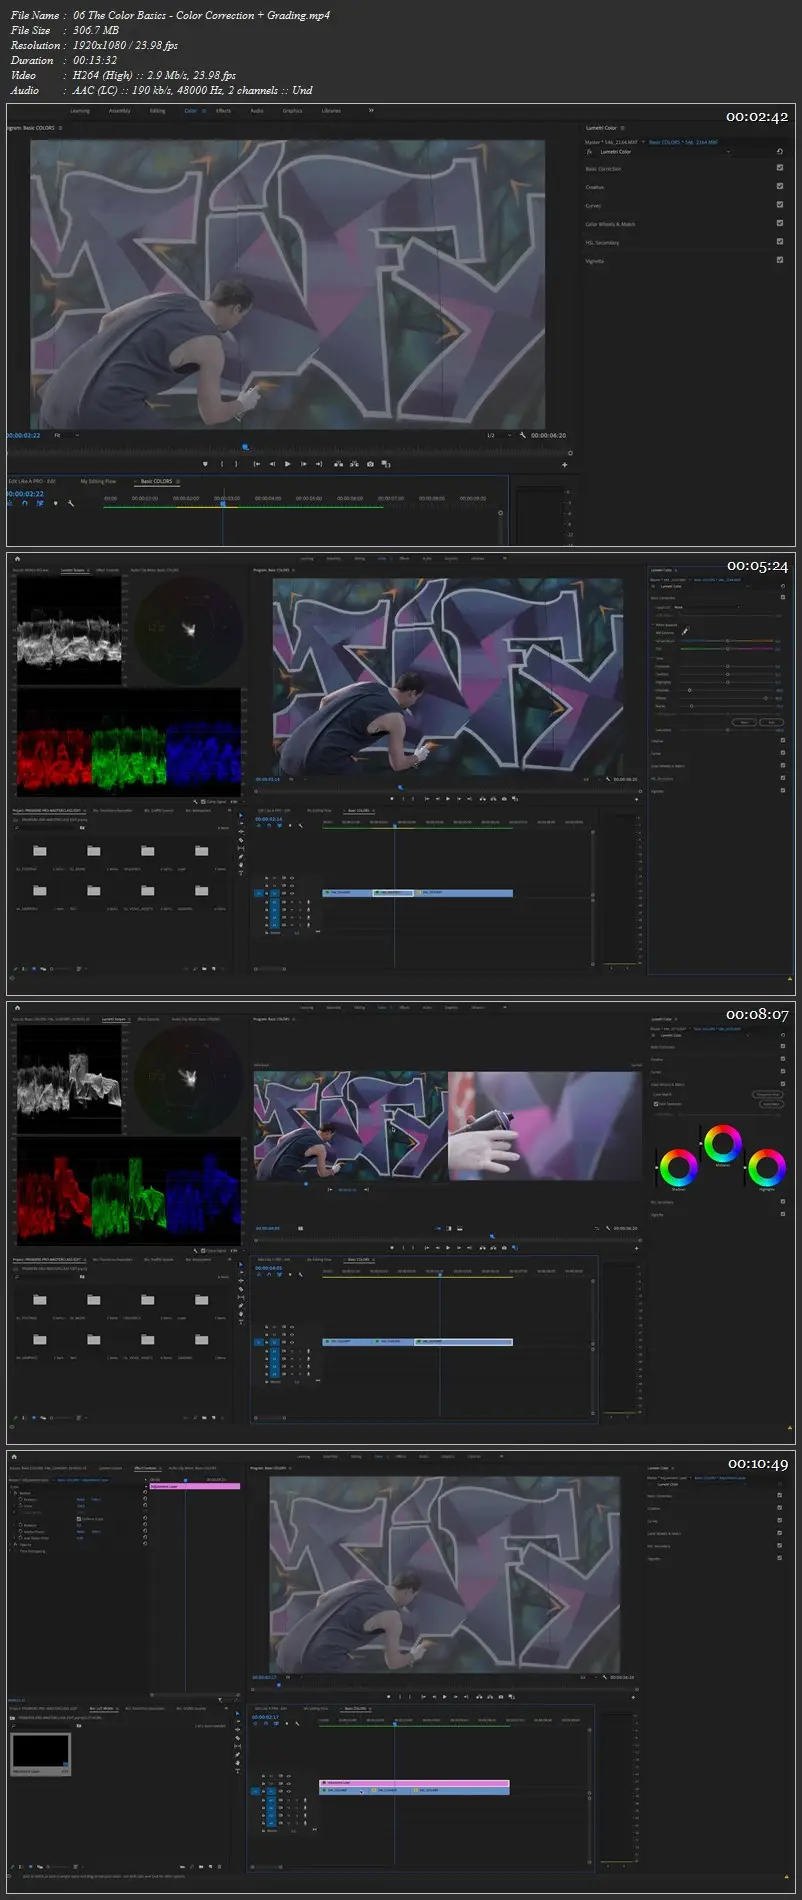
Task: Click the pink Adjustment Layer clip, 00:10:49 frame timeline
Action: pyautogui.click(x=414, y=1782)
